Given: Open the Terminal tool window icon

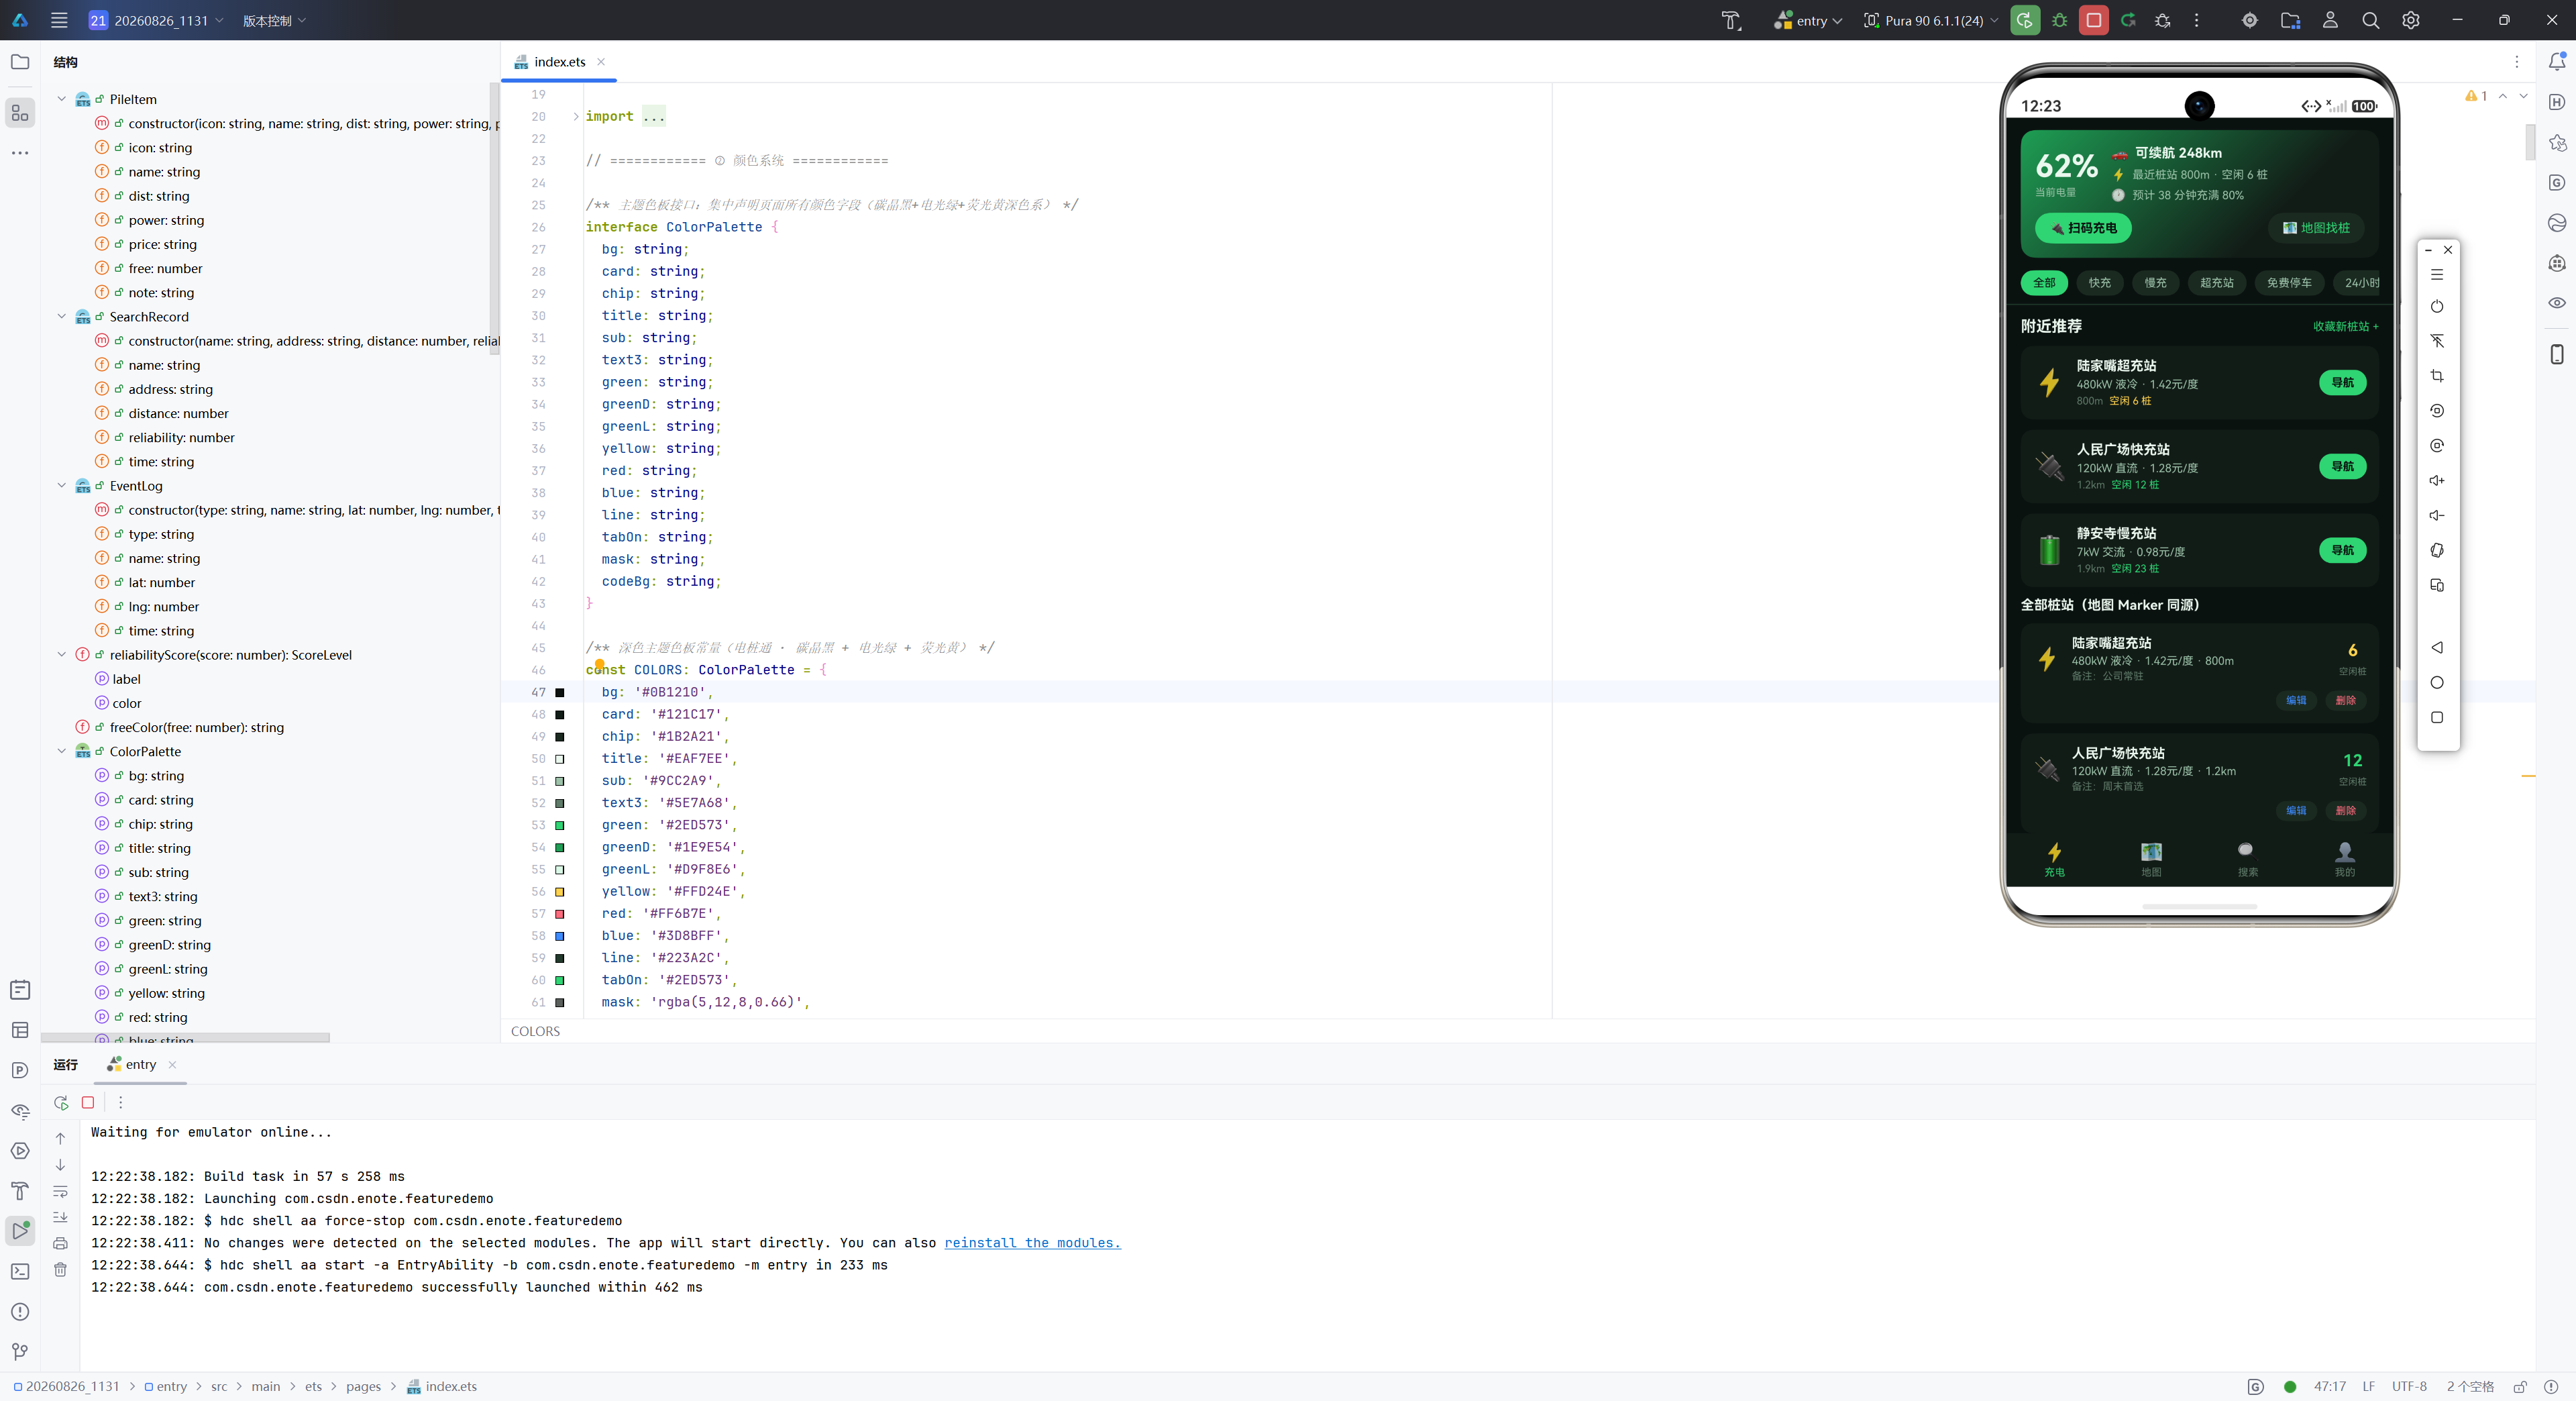Looking at the screenshot, I should point(20,1271).
